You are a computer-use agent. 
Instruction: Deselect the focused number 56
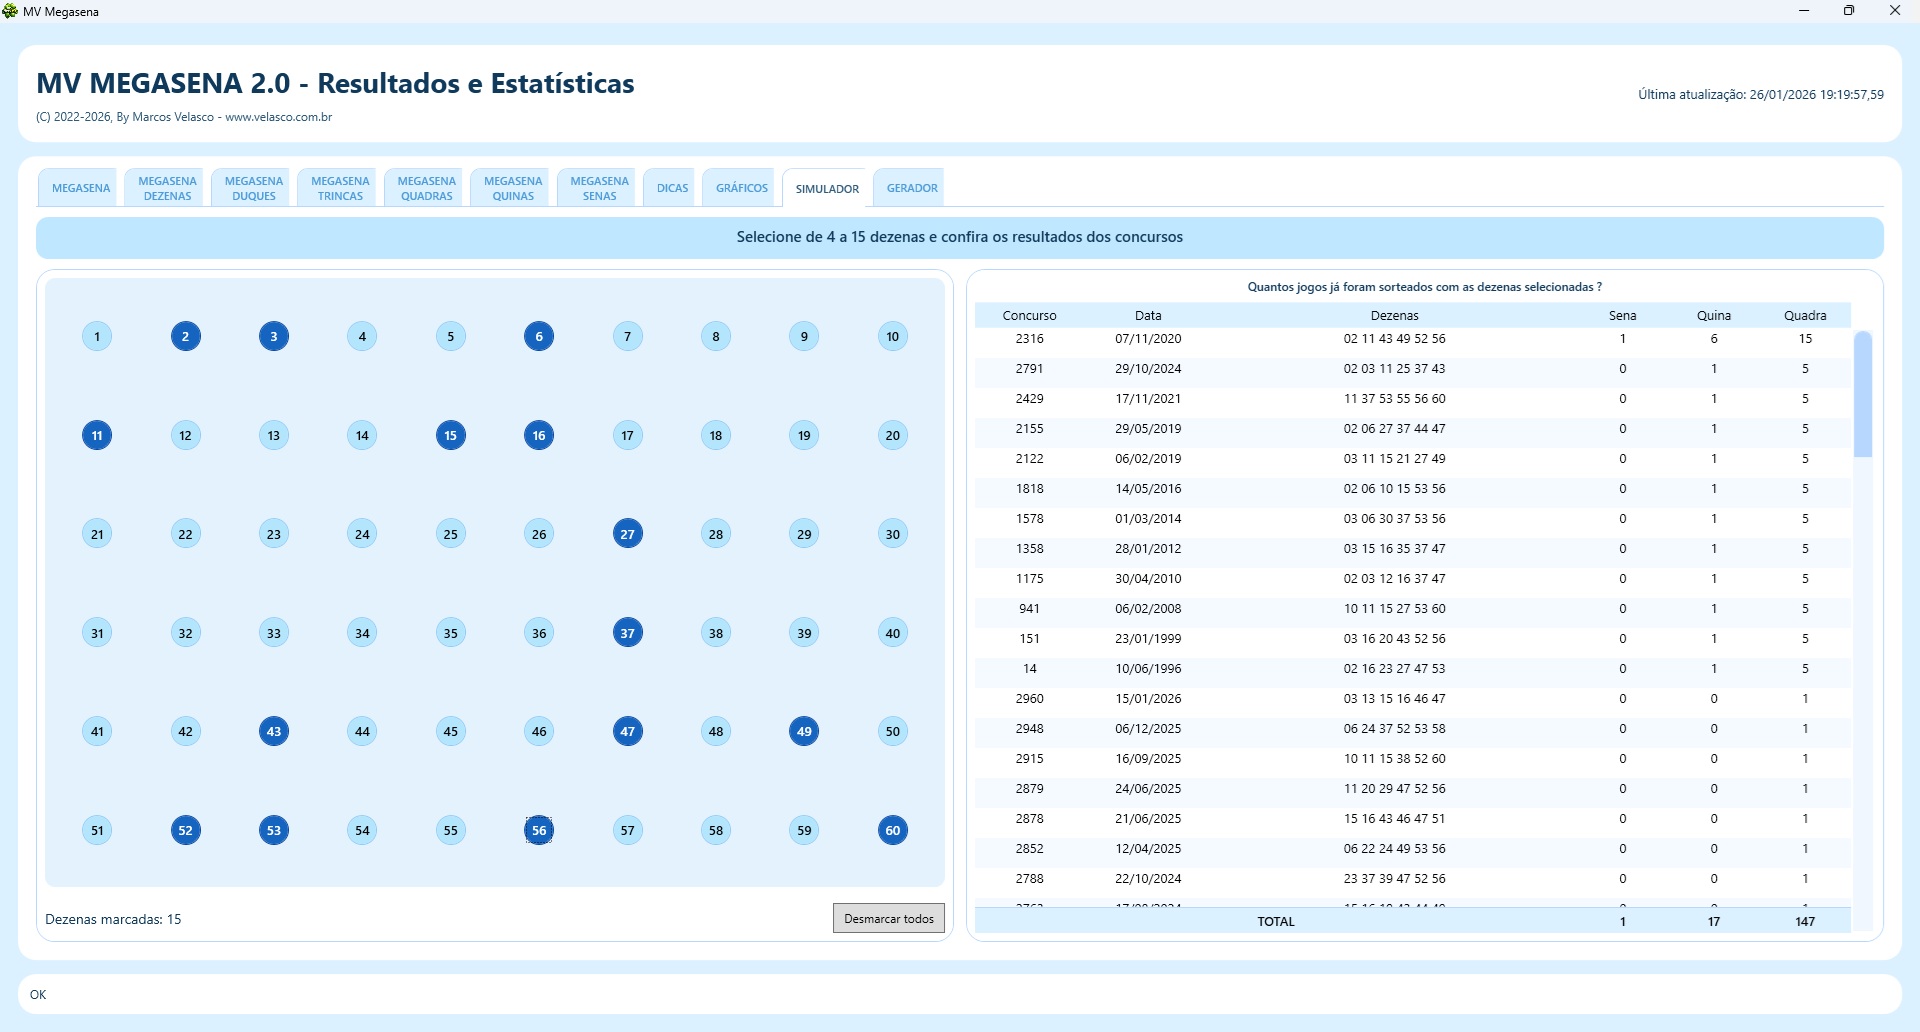(539, 830)
